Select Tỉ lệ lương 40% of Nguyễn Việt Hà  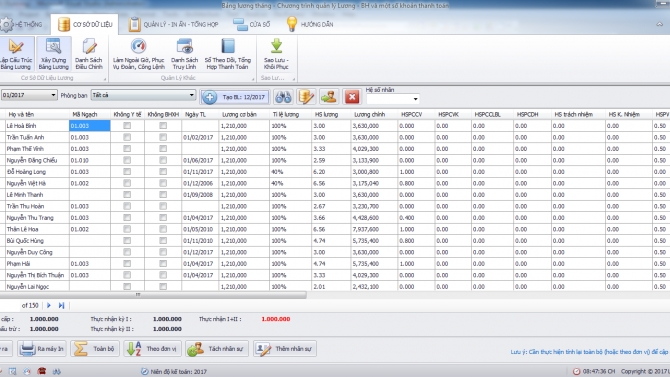[291, 183]
